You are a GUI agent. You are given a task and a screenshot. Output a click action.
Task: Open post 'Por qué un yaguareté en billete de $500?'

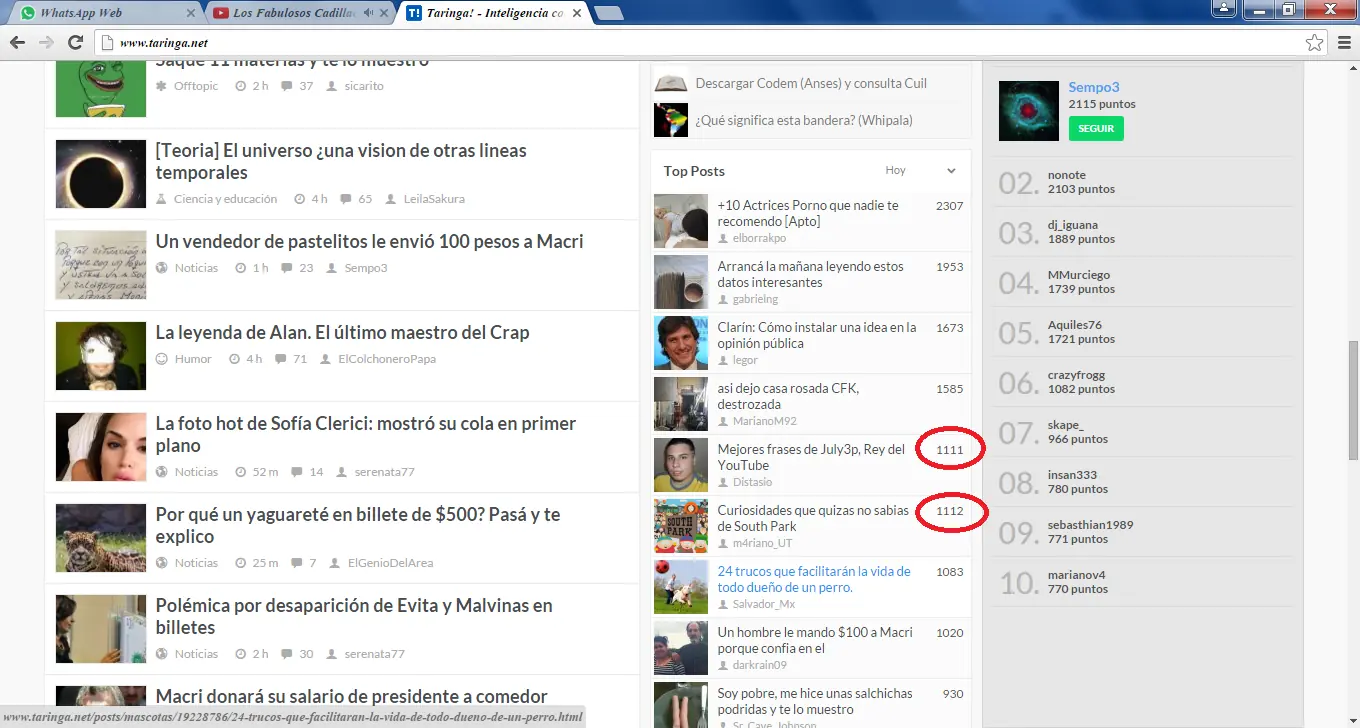tap(358, 525)
